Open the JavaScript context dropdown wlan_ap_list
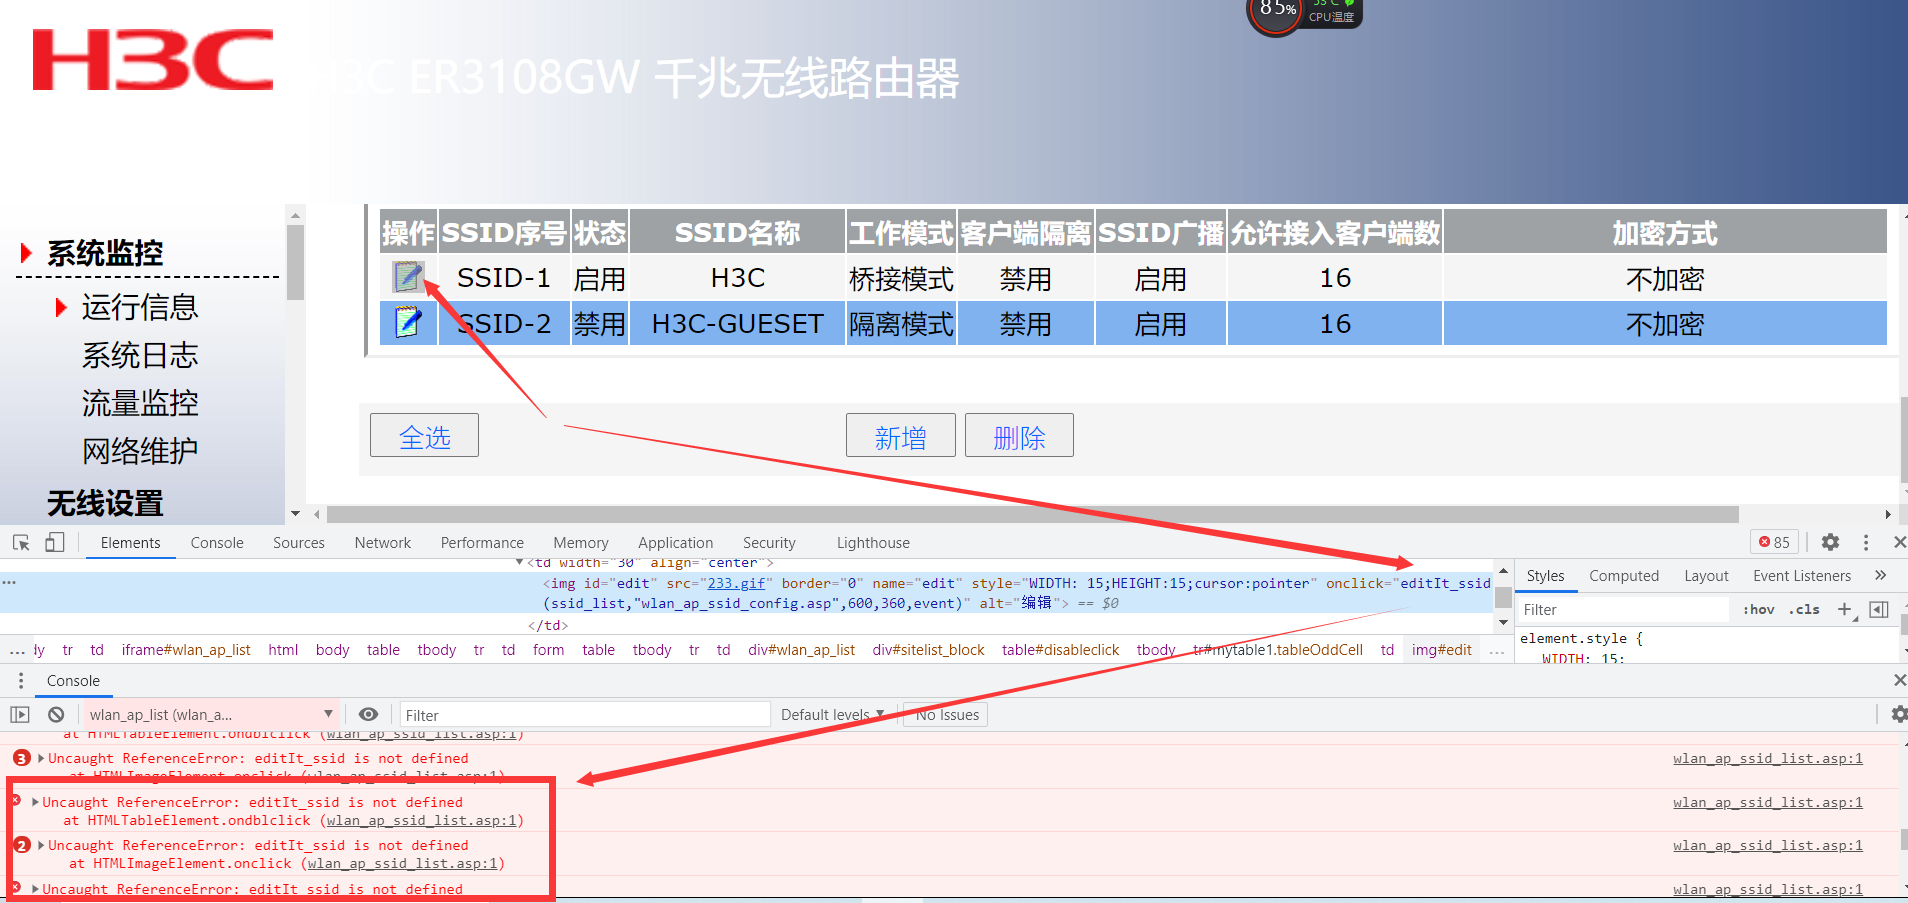The height and width of the screenshot is (903, 1908). click(210, 714)
